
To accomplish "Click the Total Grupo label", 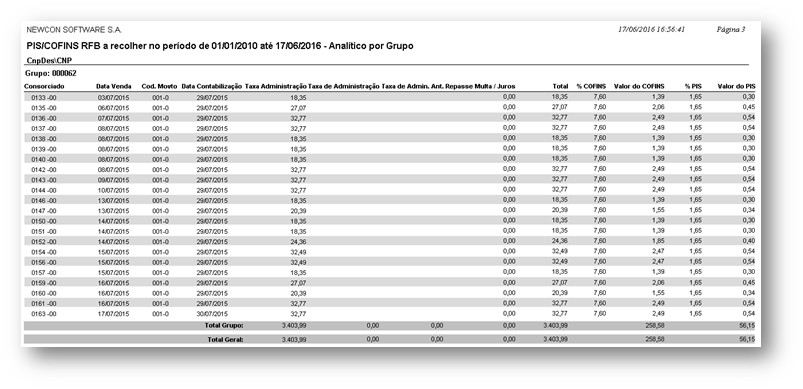I will tap(224, 325).
